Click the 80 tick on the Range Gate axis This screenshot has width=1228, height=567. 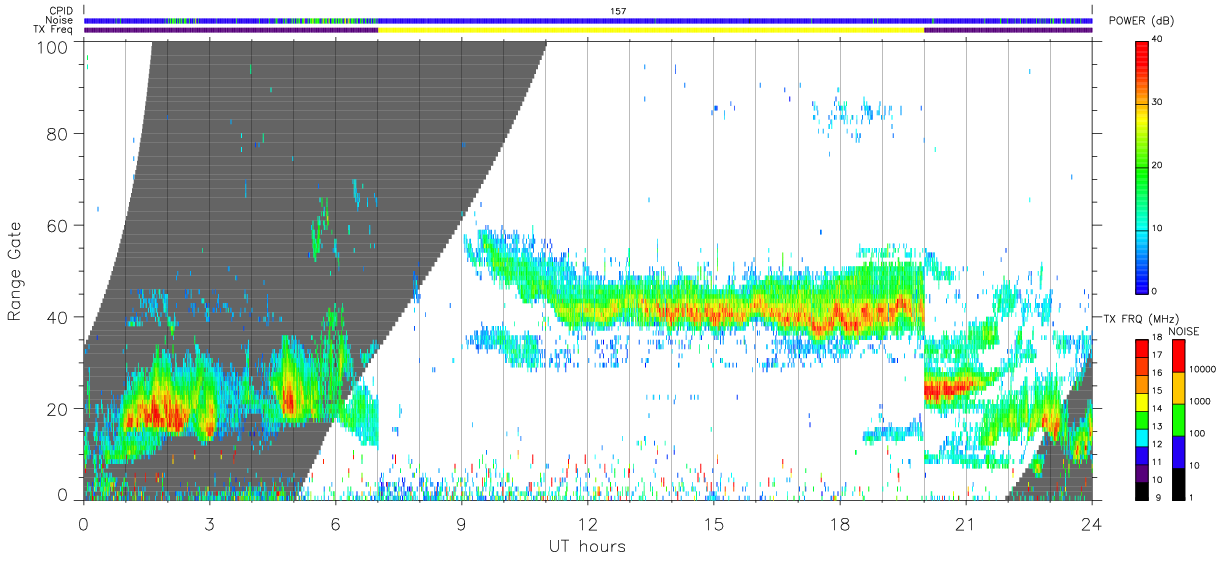click(57, 133)
